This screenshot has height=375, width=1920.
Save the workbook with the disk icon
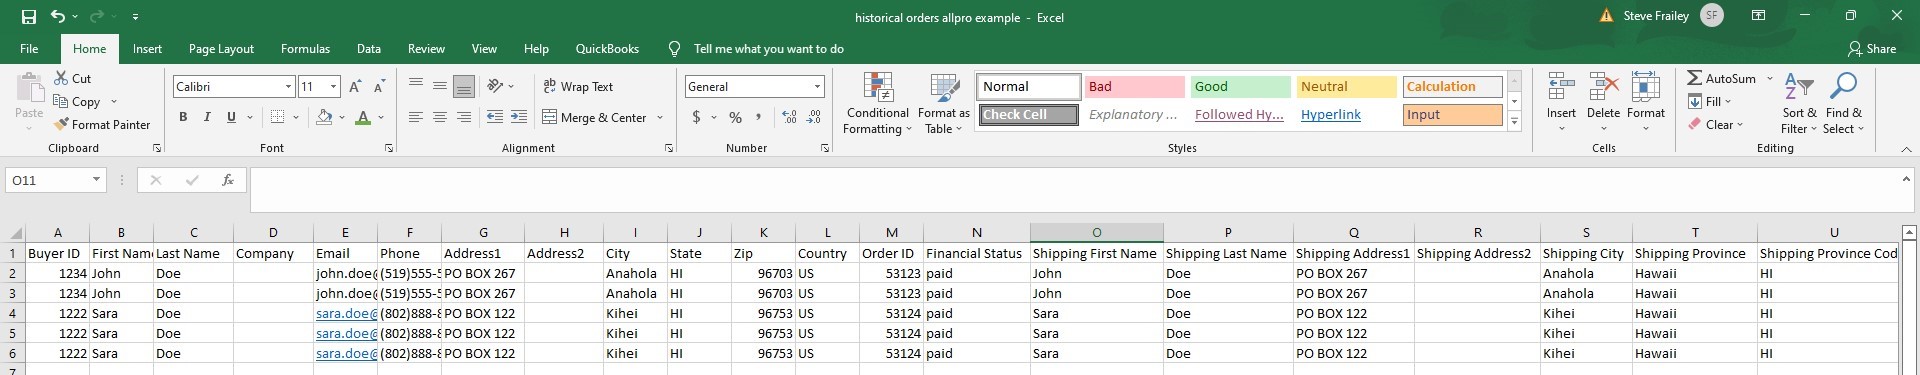[28, 17]
